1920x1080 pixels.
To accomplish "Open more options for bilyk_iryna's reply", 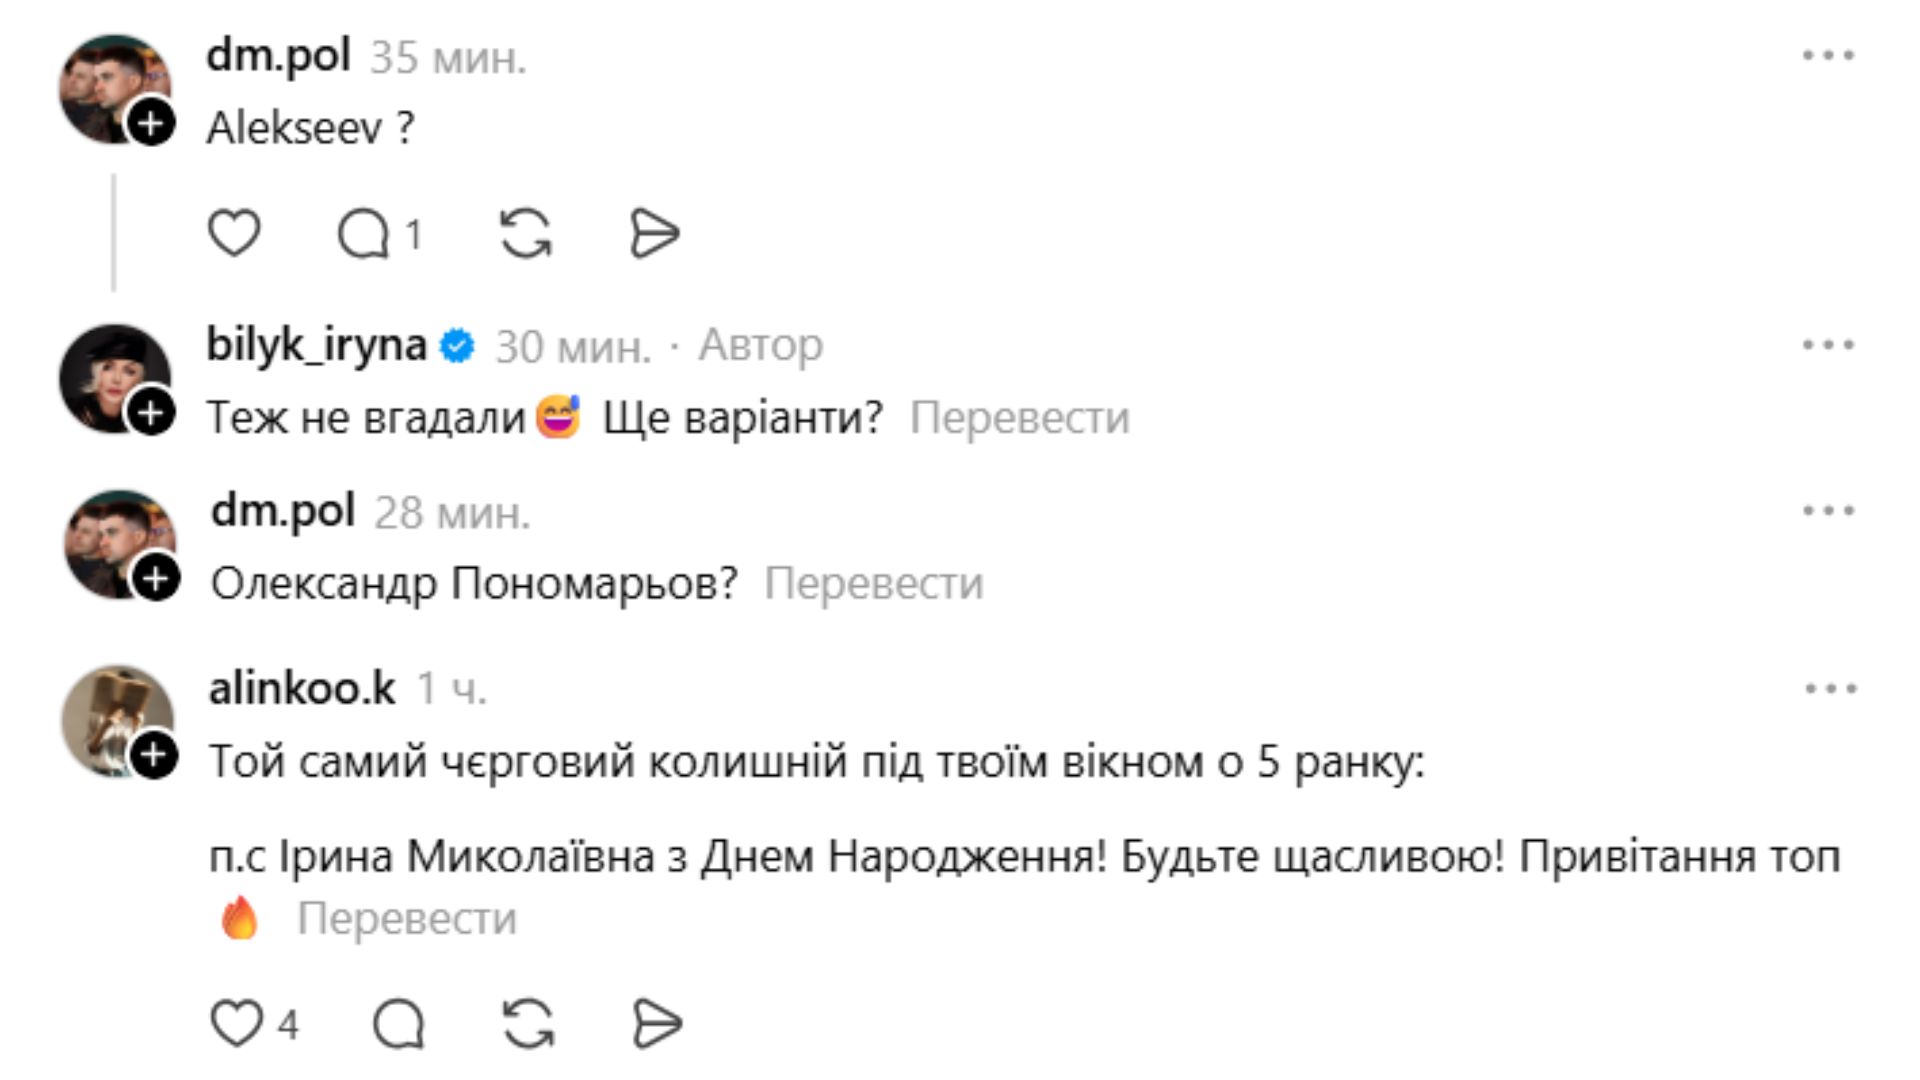I will pos(1828,345).
